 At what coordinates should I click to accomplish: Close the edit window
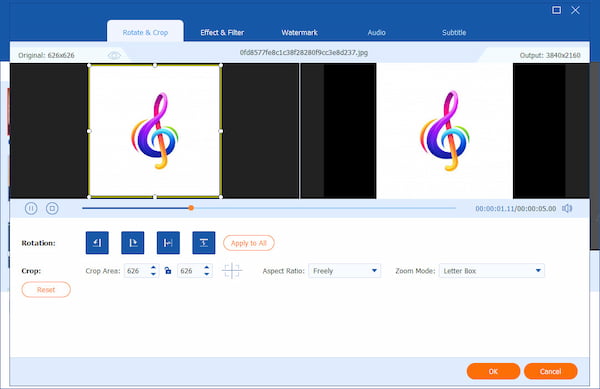tap(575, 10)
